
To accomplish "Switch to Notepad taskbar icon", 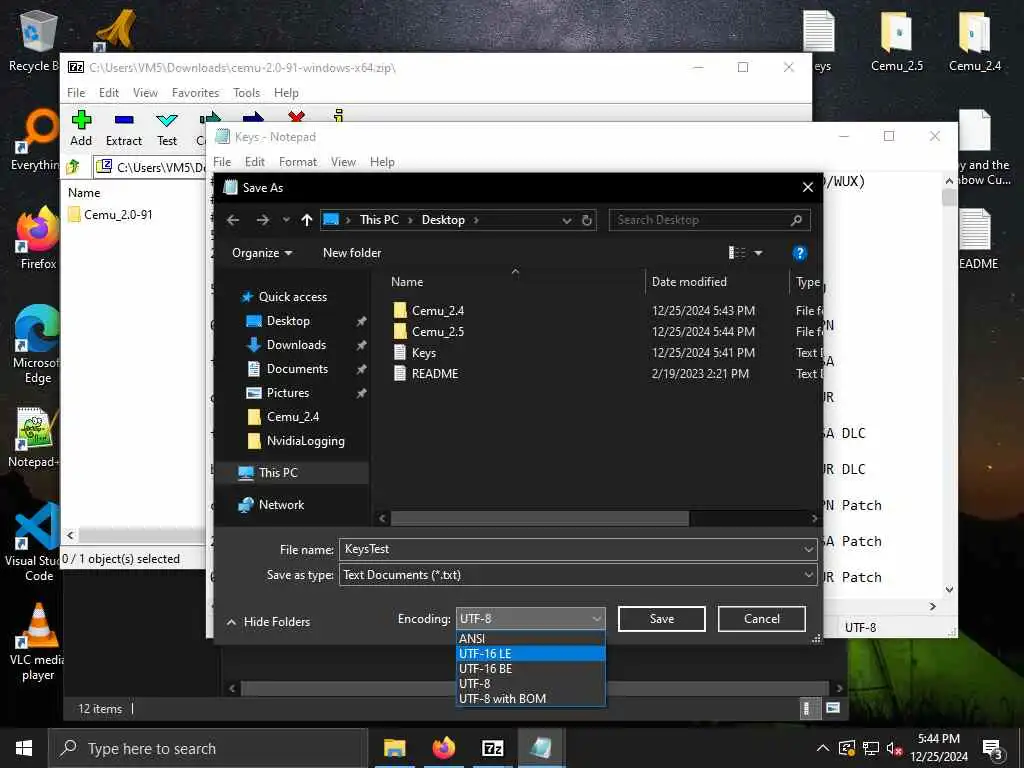I will 541,748.
